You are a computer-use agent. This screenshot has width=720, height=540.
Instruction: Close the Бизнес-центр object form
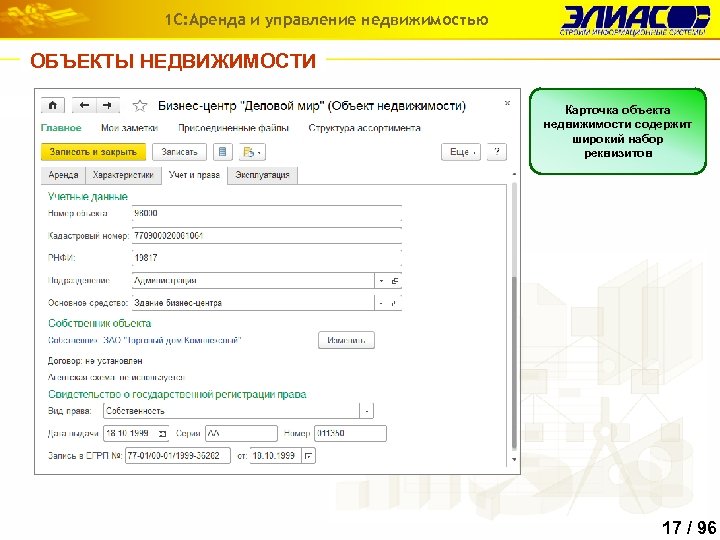pos(507,103)
